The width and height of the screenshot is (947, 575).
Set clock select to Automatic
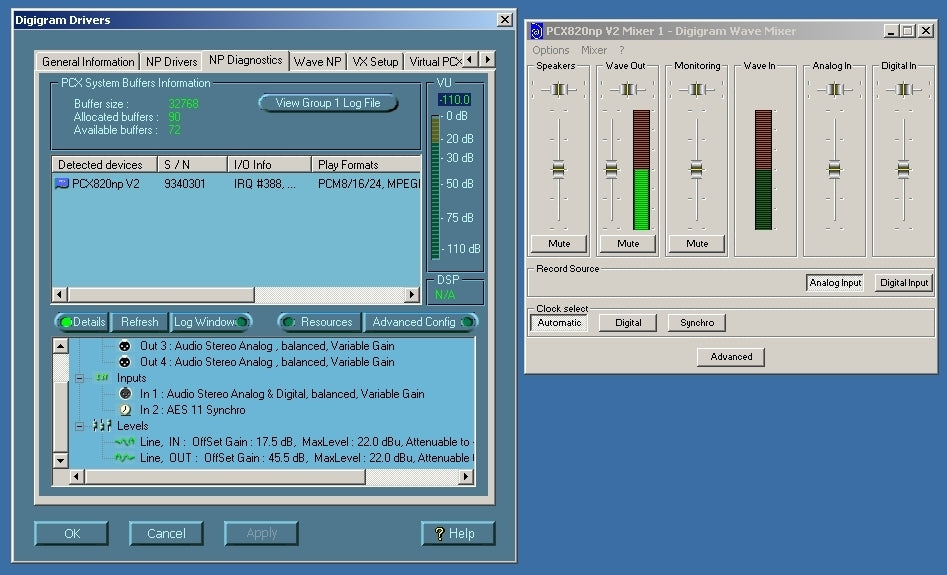pos(559,323)
